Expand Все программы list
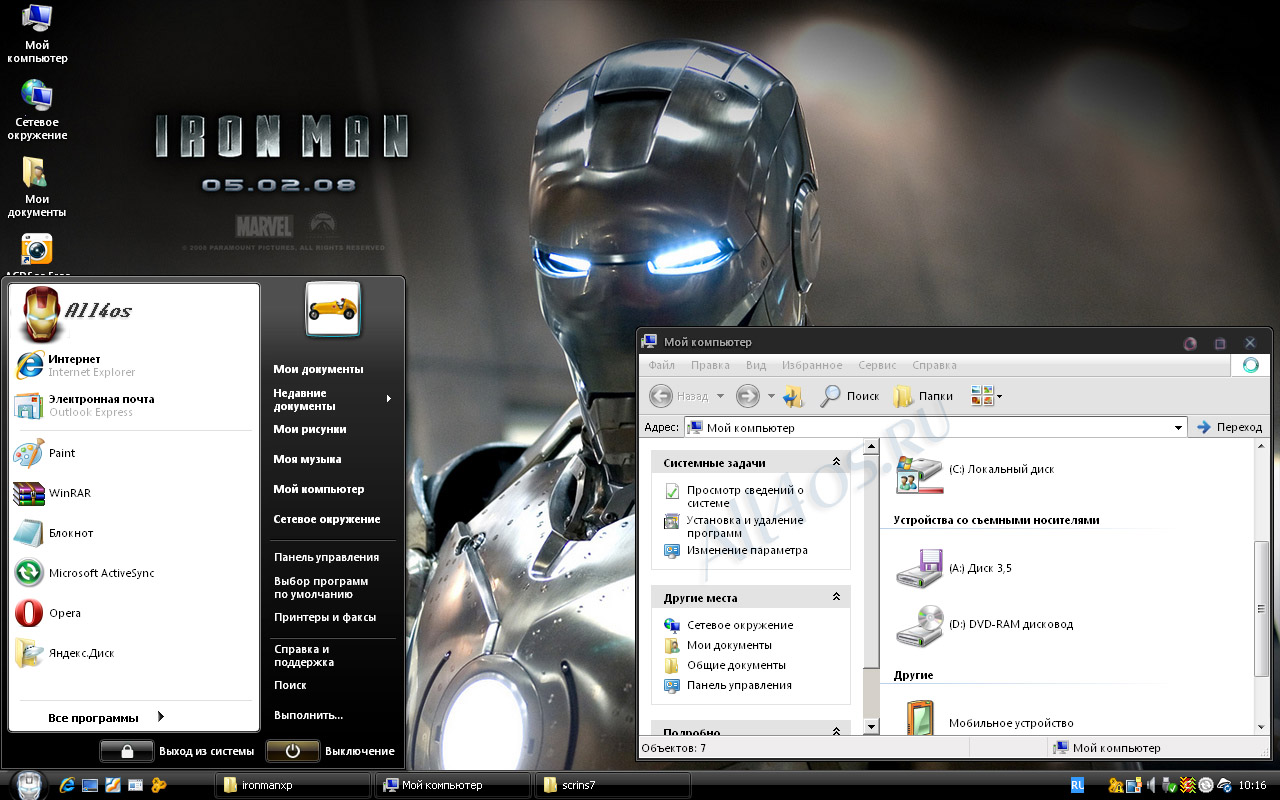This screenshot has height=800, width=1280. pyautogui.click(x=106, y=717)
